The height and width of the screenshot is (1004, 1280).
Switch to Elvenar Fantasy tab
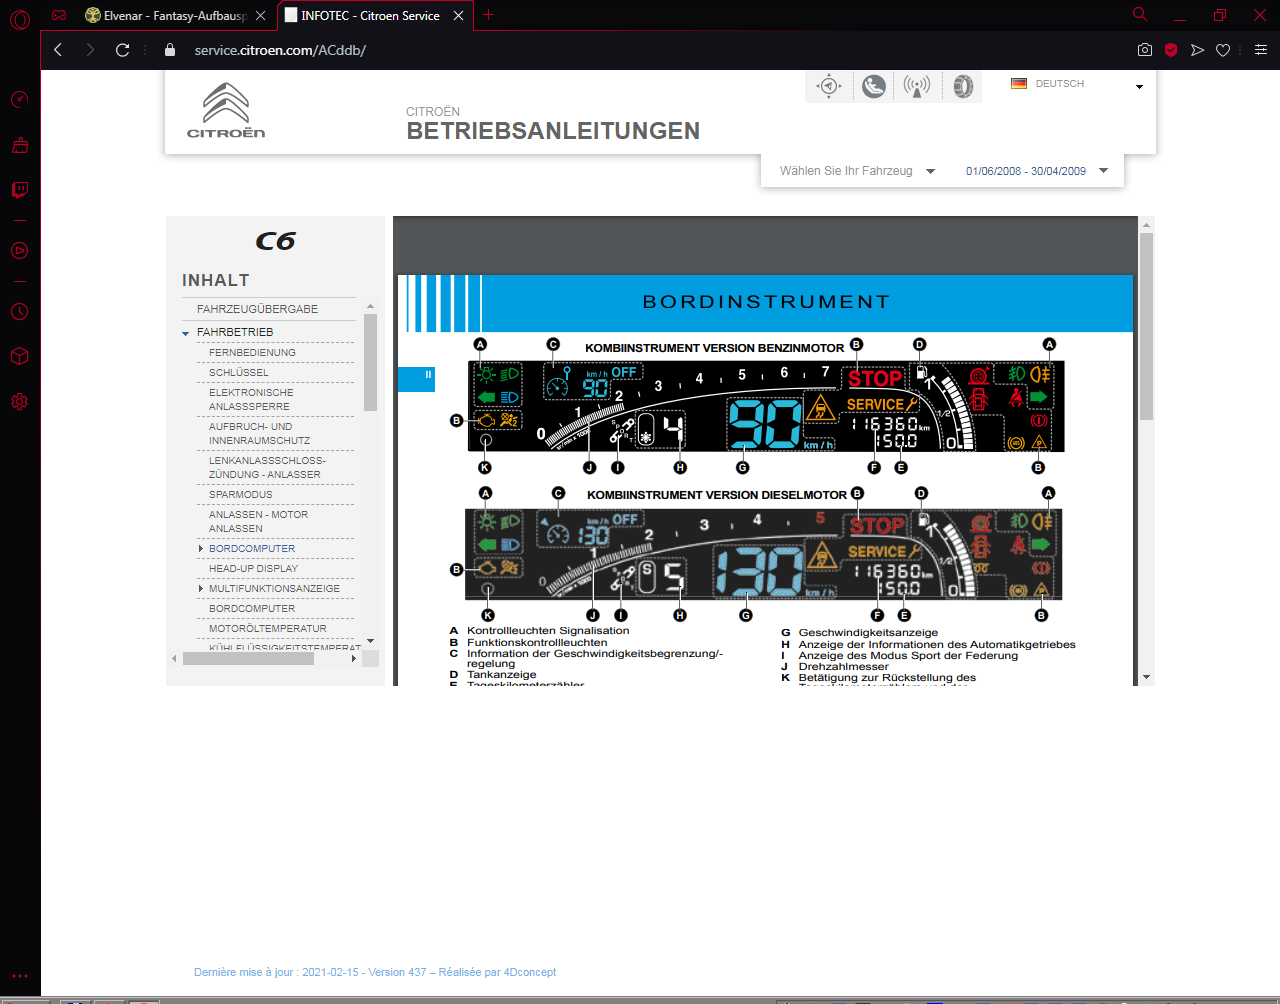(174, 16)
